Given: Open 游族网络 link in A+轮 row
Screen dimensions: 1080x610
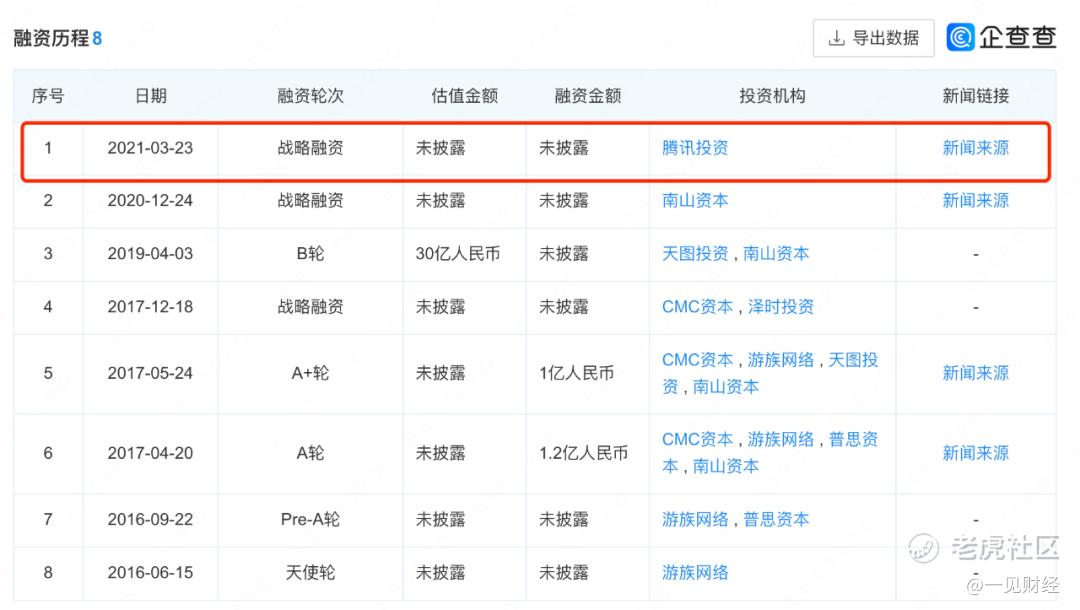Looking at the screenshot, I should point(780,359).
